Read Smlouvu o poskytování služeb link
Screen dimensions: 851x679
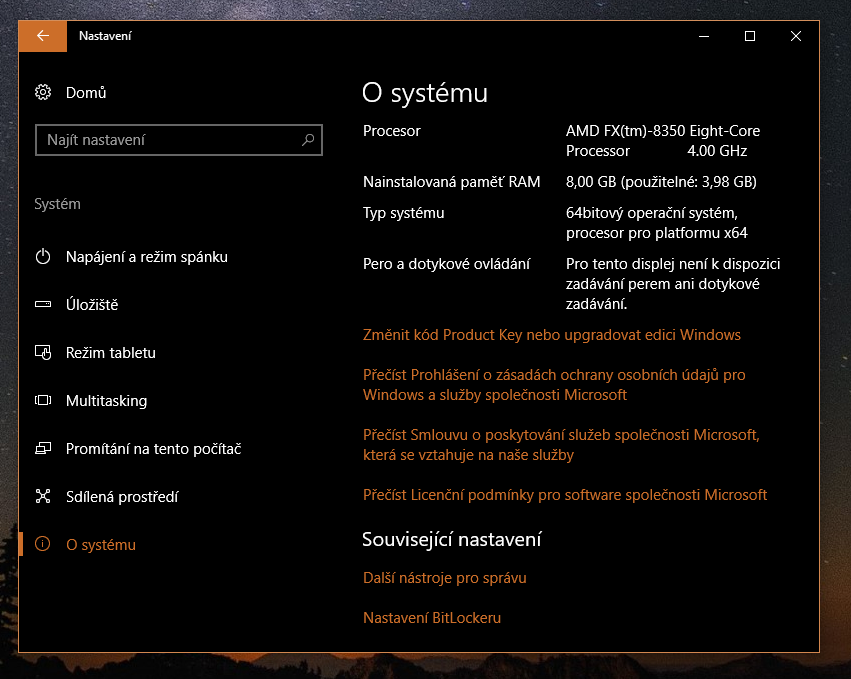point(561,445)
